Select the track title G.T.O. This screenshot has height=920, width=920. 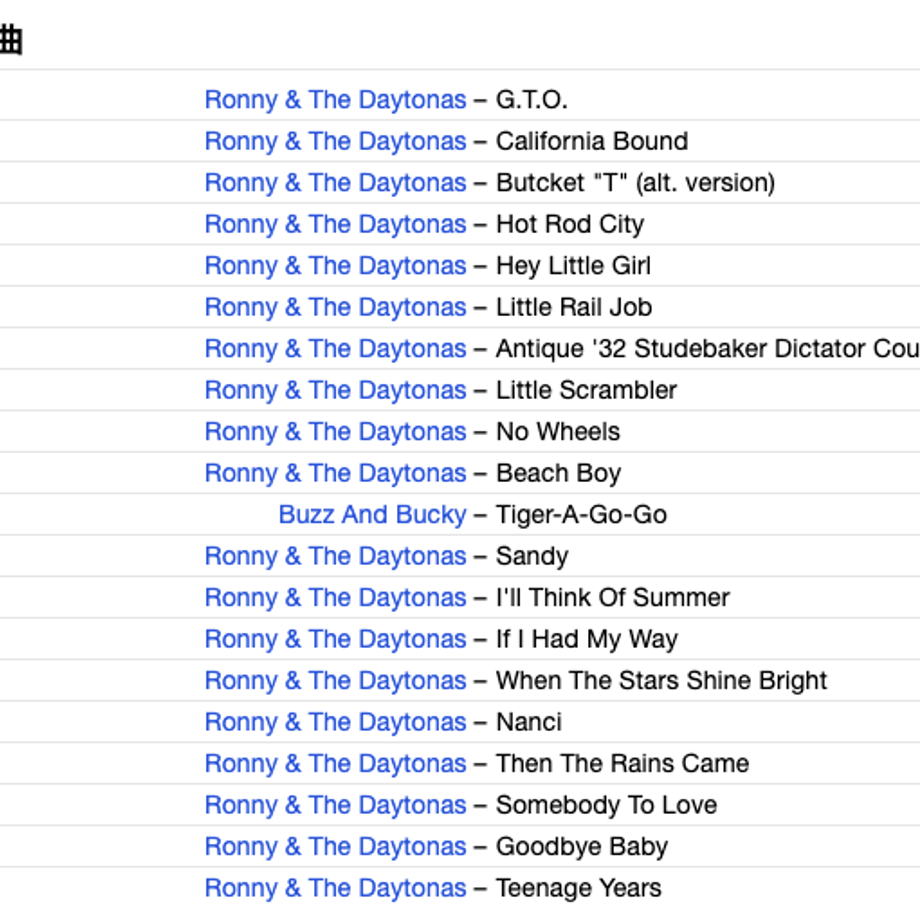532,100
